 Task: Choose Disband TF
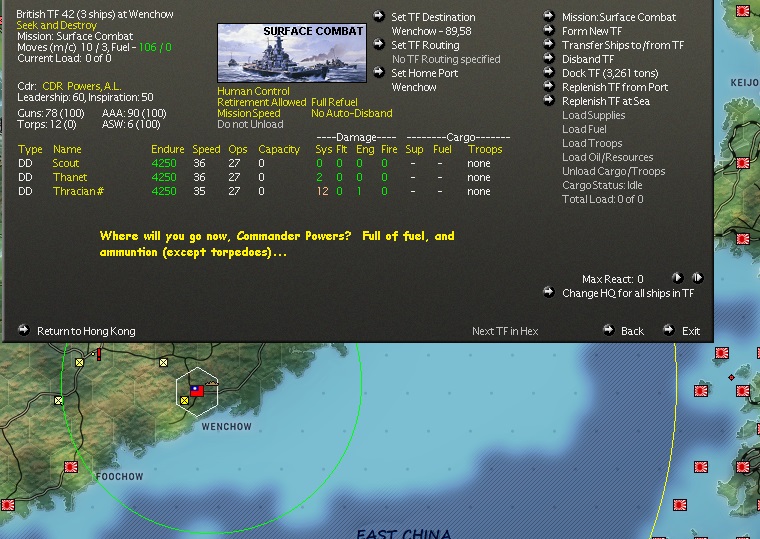tap(588, 59)
